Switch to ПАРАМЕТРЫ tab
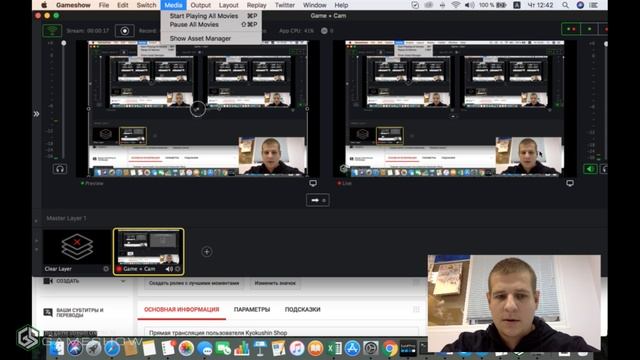The image size is (640, 360). point(252,310)
